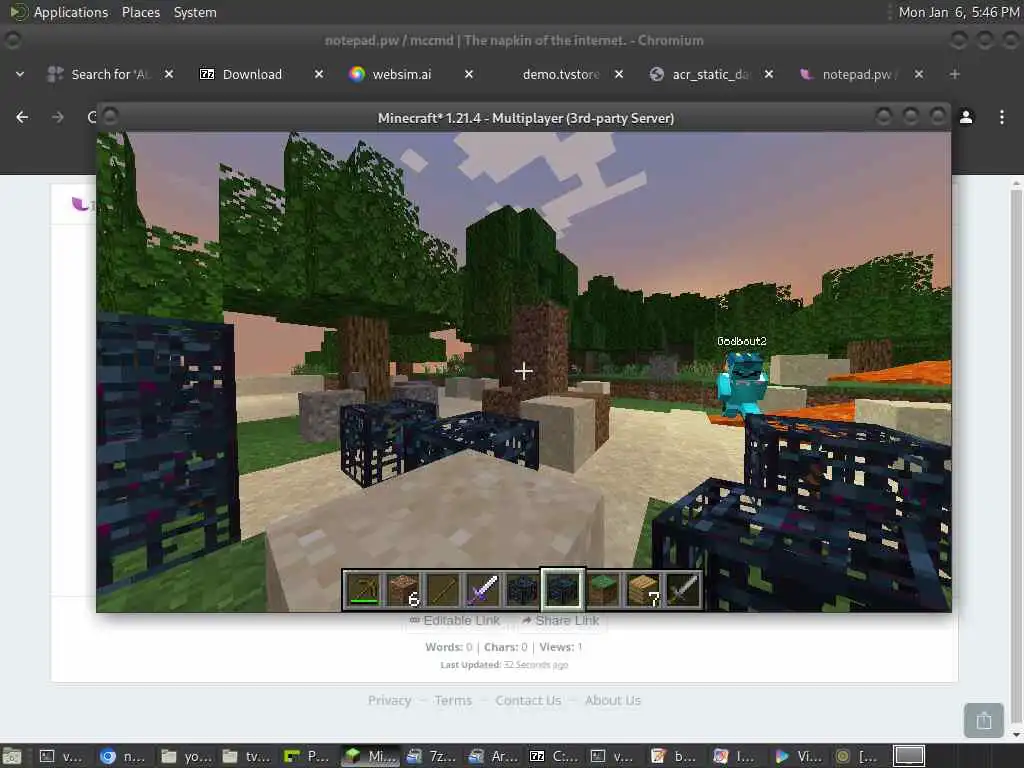Open the "[..." taskbar entry
The width and height of the screenshot is (1024, 768).
pos(857,756)
